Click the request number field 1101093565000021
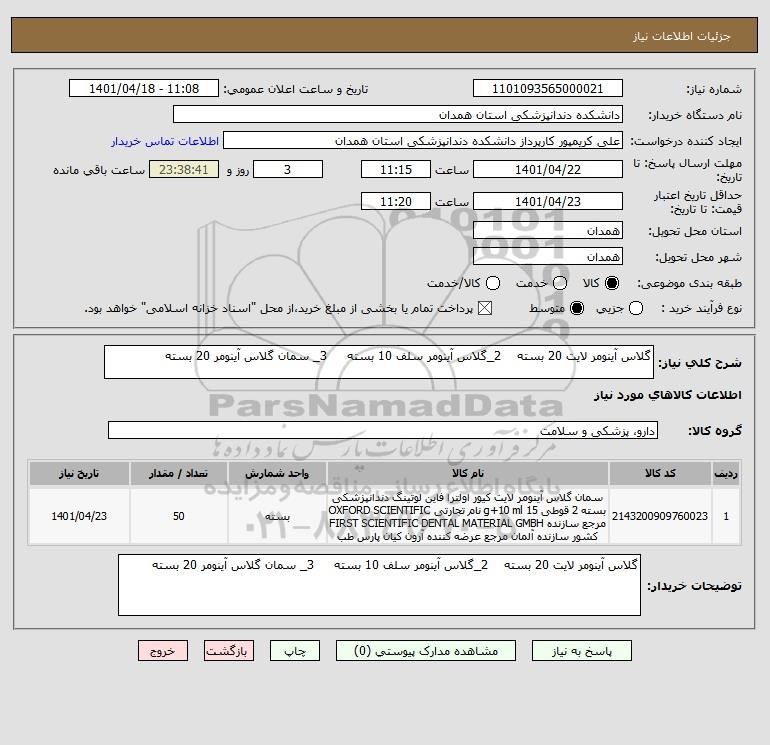 click(548, 88)
